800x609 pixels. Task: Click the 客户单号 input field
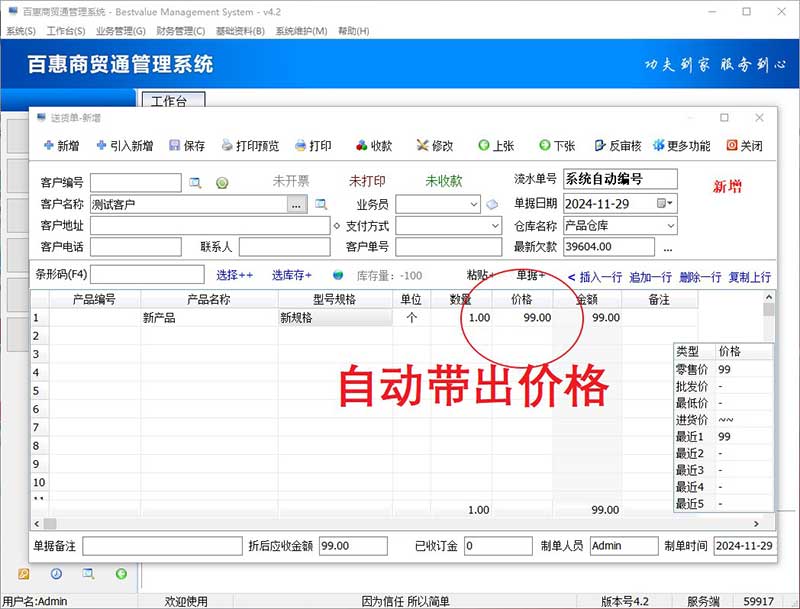448,247
